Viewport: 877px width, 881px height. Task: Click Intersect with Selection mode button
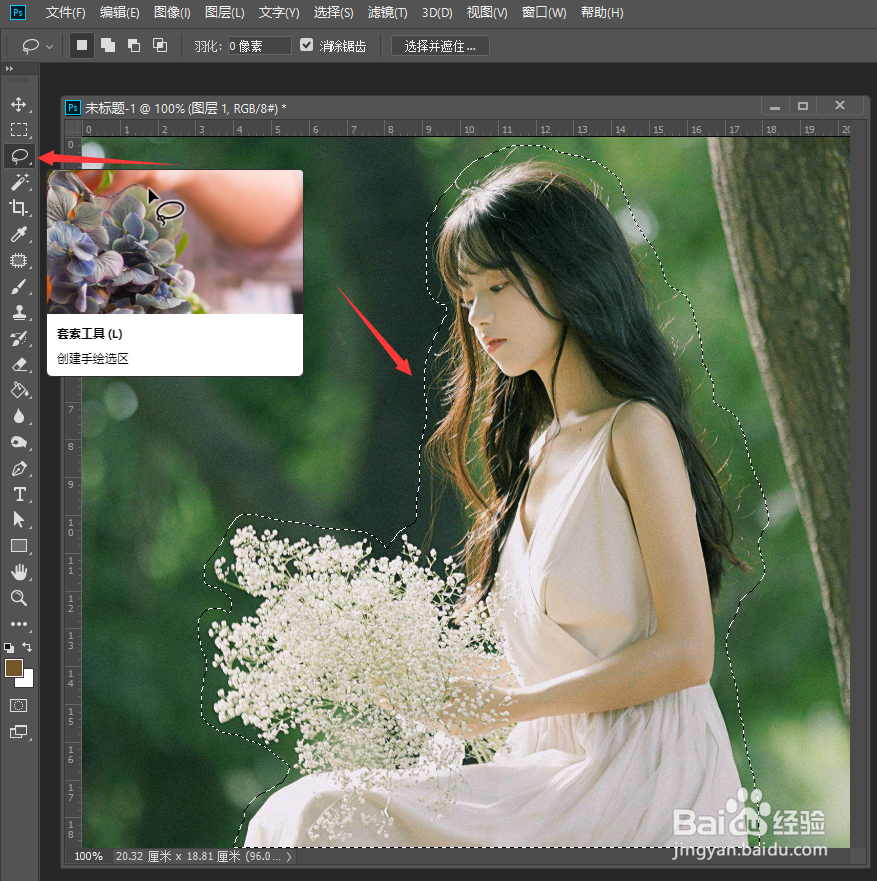[160, 46]
